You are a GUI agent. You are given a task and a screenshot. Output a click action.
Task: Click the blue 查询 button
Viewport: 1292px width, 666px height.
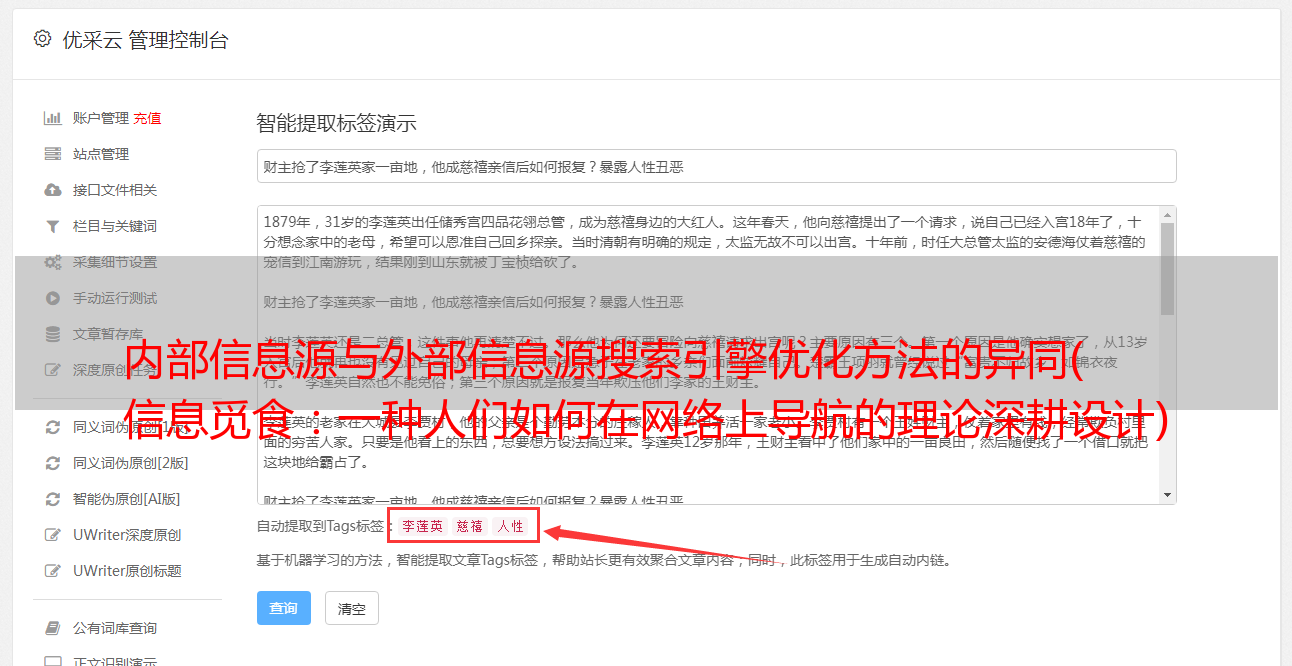284,608
